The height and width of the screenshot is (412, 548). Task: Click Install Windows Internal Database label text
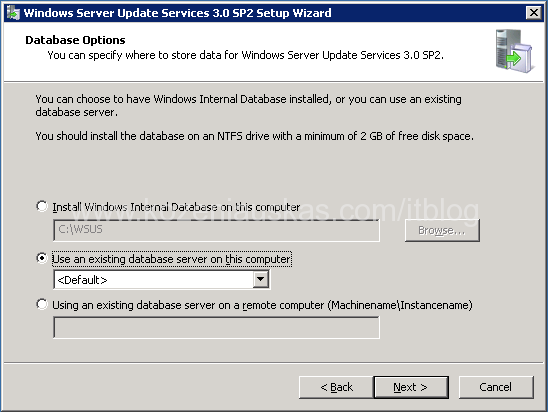(176, 207)
